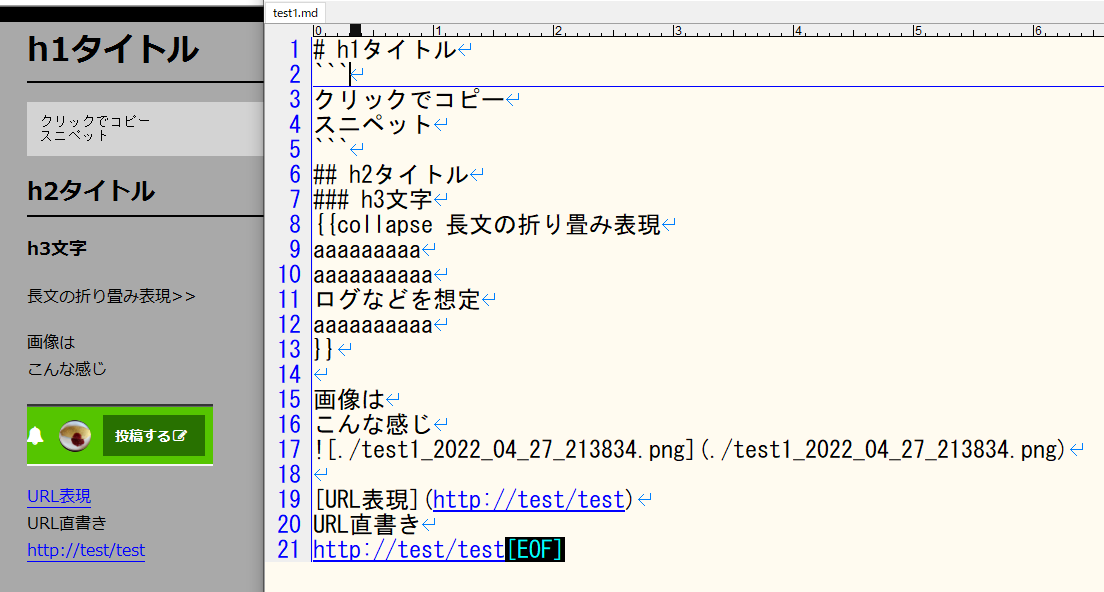Click the 'スニペット' line in editor

372,125
